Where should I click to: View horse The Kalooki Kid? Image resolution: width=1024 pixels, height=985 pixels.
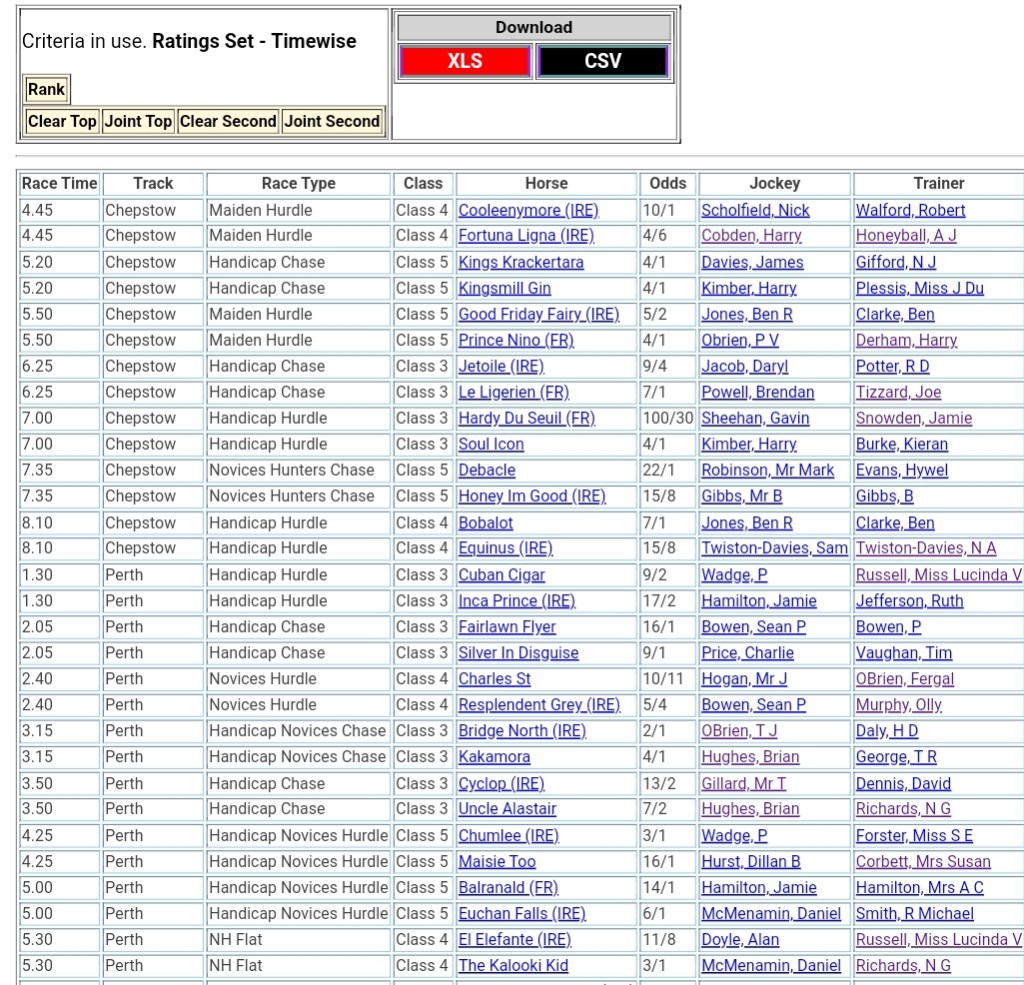(513, 965)
